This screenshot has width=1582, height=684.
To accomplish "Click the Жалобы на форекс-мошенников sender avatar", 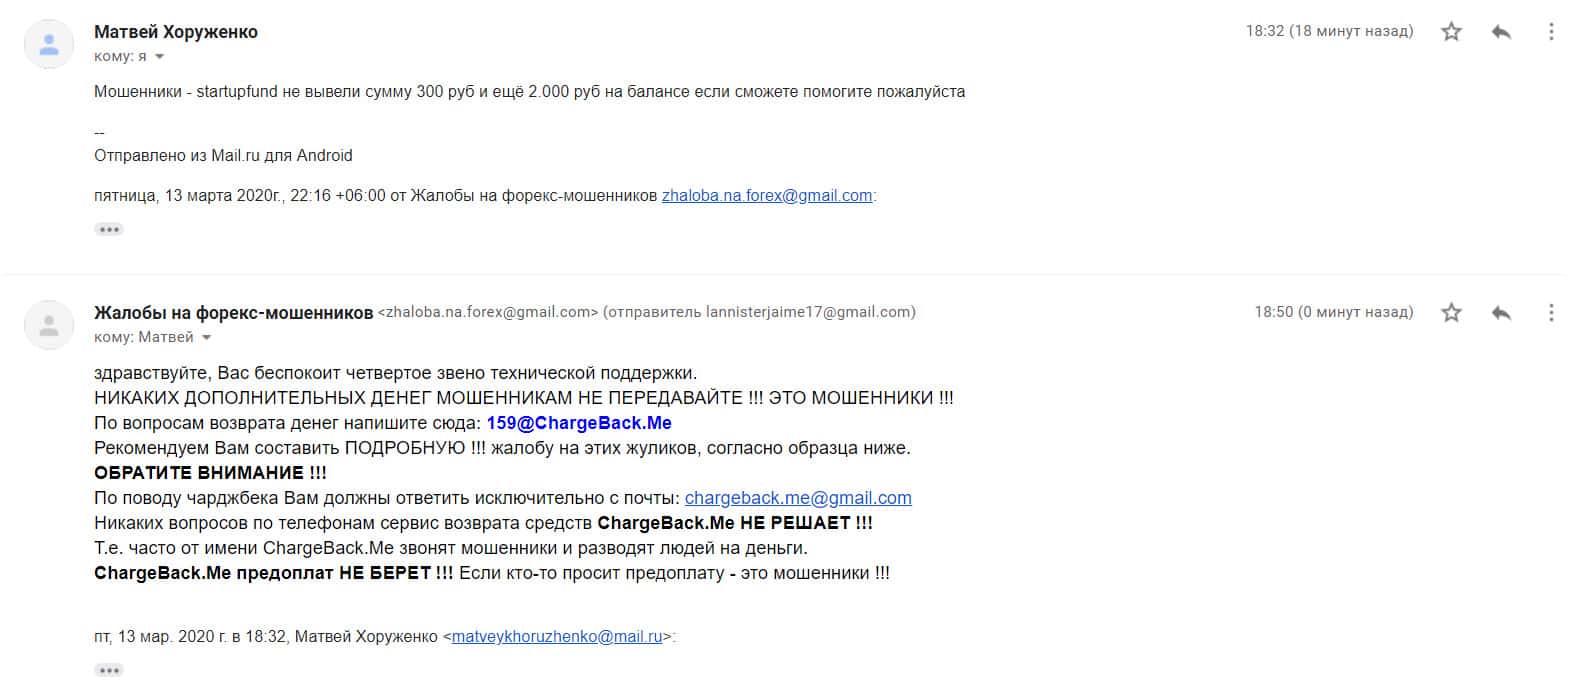I will (48, 325).
